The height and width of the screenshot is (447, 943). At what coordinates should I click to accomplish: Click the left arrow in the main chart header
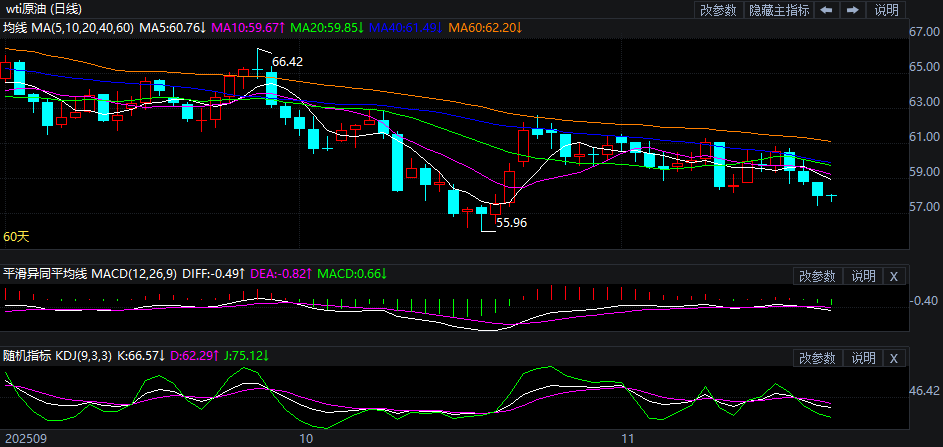coord(826,10)
